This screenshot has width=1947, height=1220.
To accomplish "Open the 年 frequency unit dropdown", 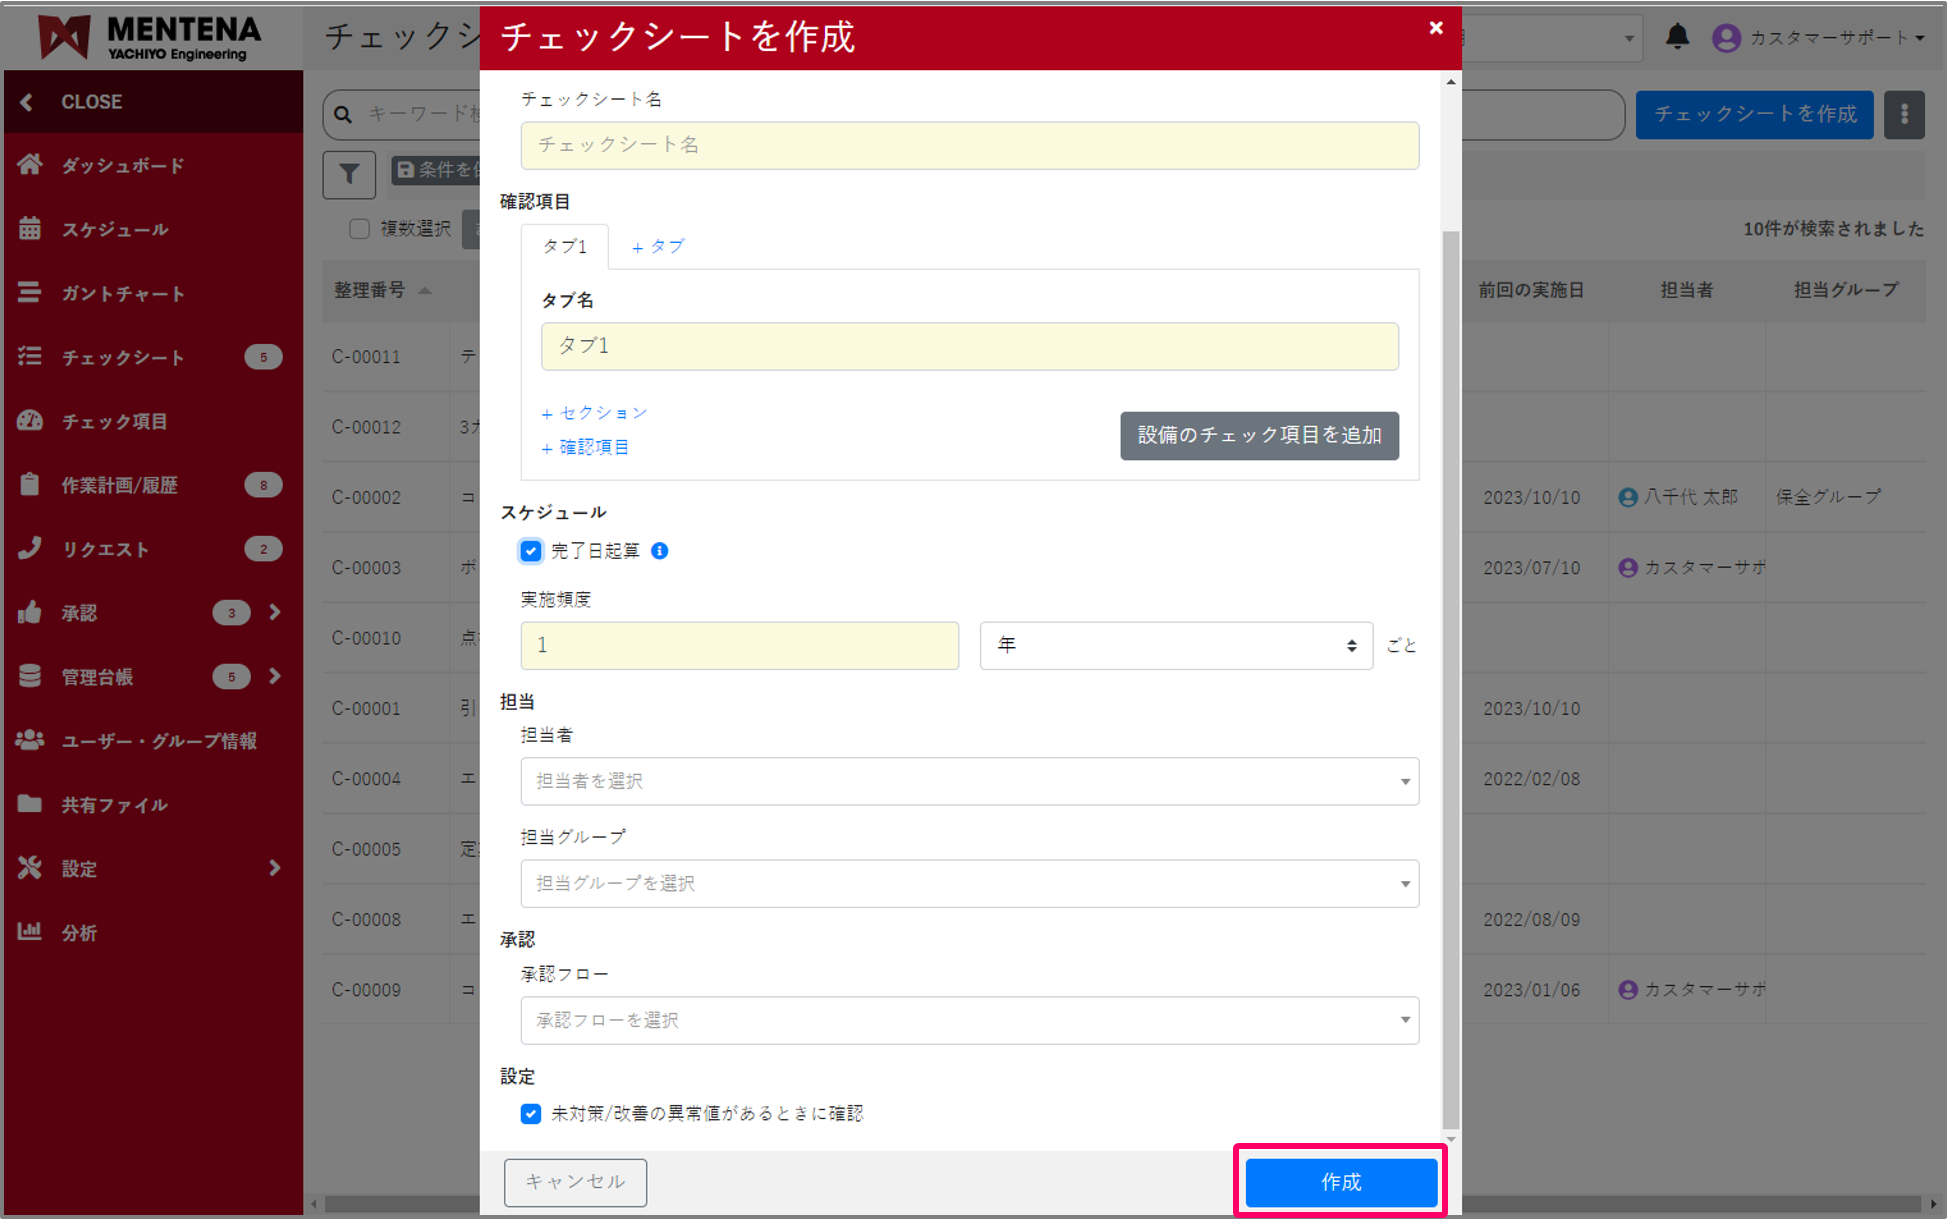I will point(1175,646).
